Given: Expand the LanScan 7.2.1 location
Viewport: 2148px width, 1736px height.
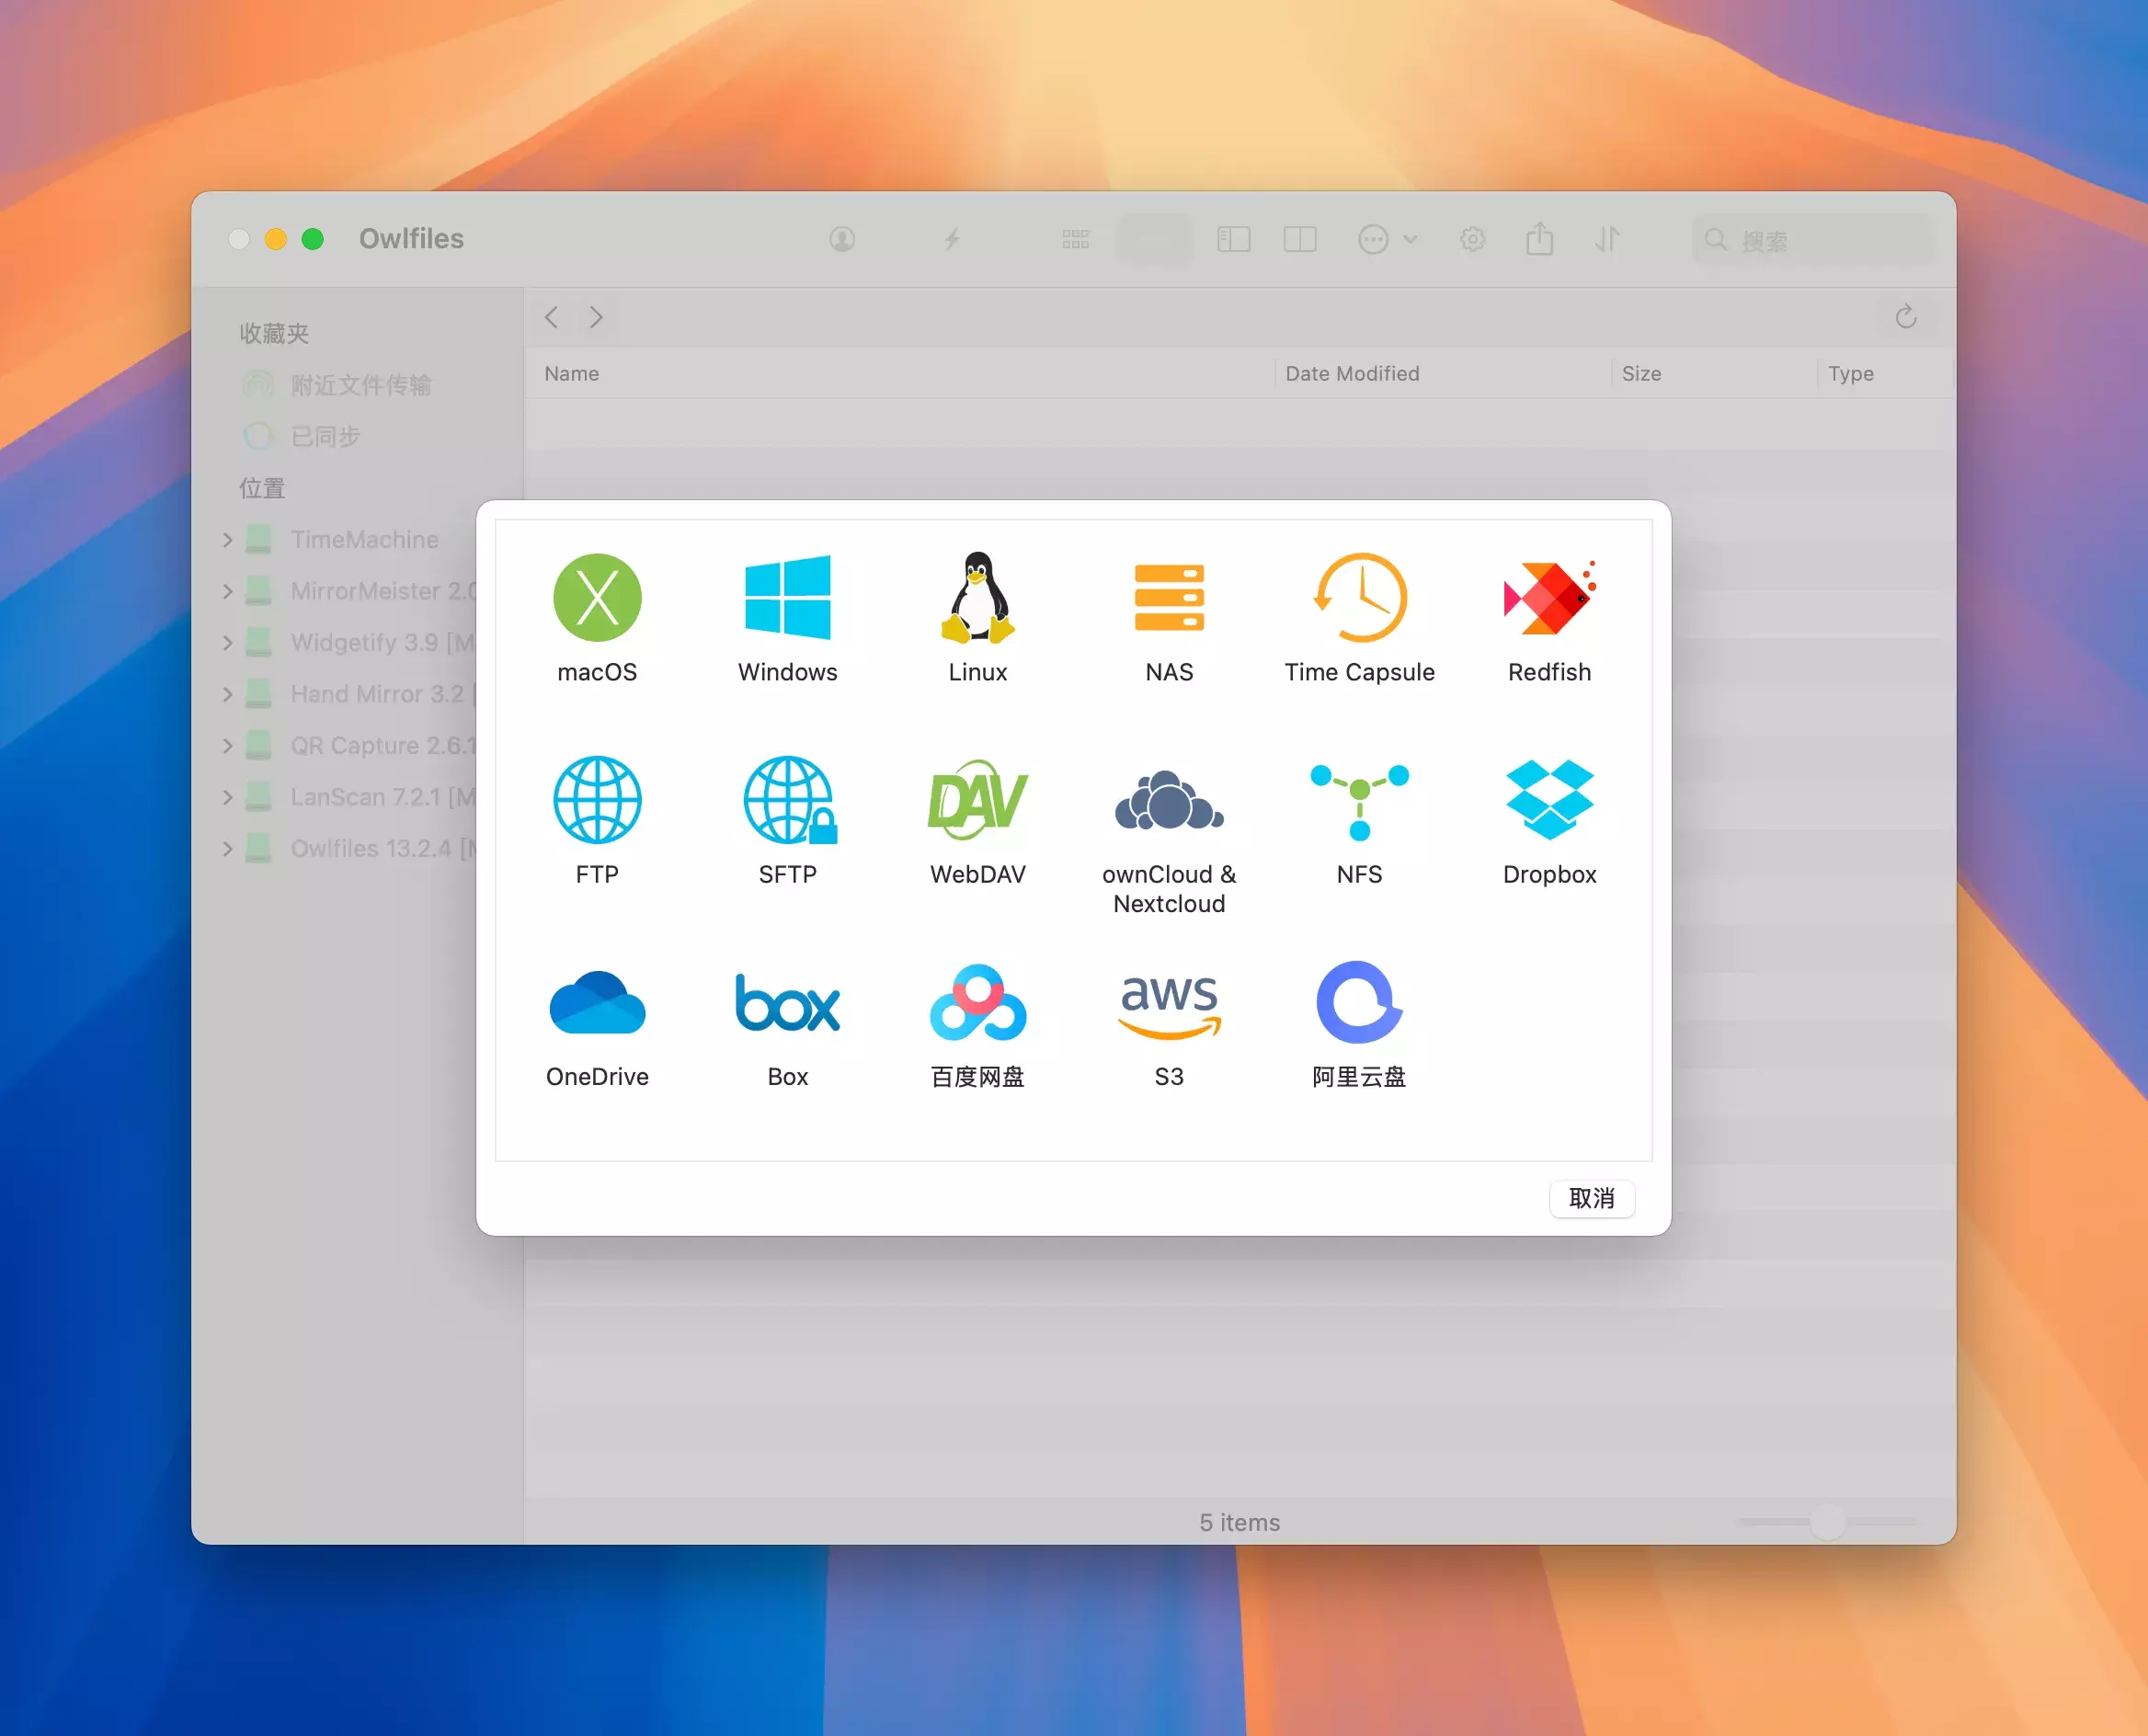Looking at the screenshot, I should pyautogui.click(x=228, y=797).
